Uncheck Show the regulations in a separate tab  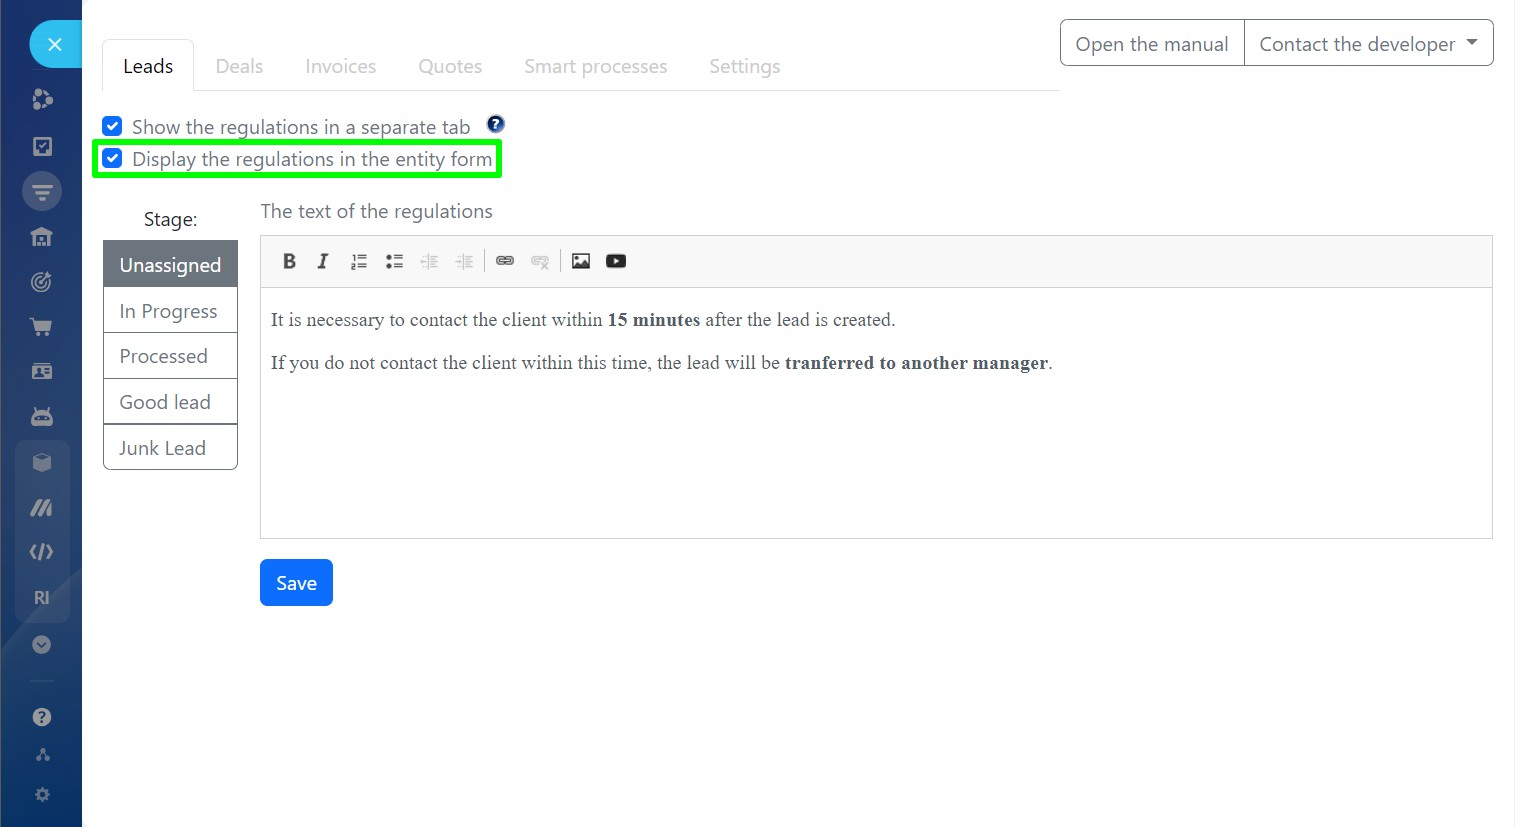tap(113, 126)
